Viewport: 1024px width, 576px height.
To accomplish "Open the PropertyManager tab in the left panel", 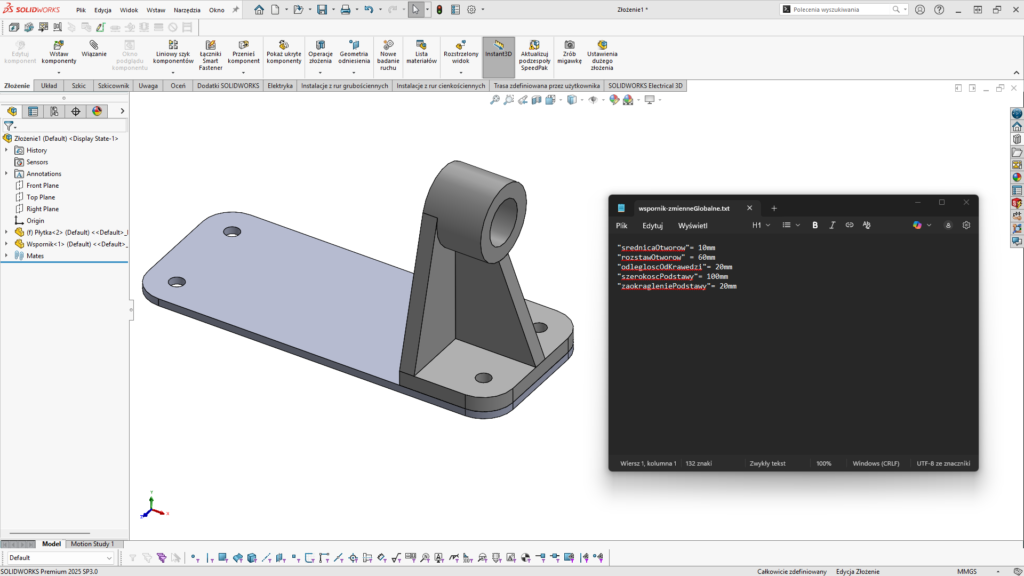I will click(x=33, y=111).
